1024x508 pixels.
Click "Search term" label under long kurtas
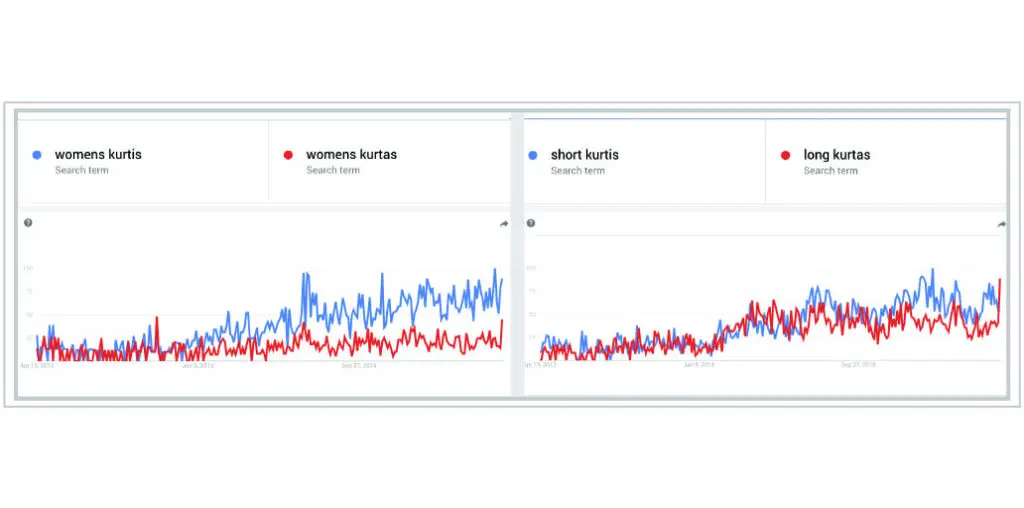pos(831,171)
